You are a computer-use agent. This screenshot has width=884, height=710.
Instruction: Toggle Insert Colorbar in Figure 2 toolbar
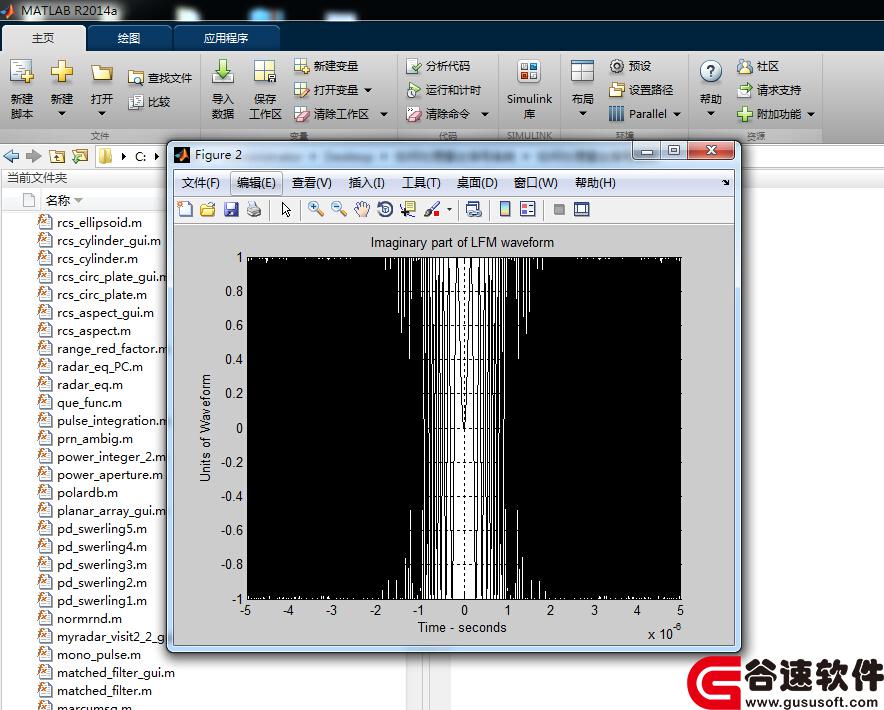click(505, 210)
